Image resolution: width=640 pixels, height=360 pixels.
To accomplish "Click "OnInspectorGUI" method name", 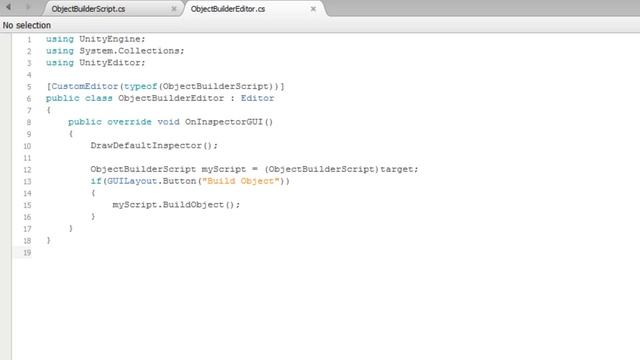I will [224, 122].
